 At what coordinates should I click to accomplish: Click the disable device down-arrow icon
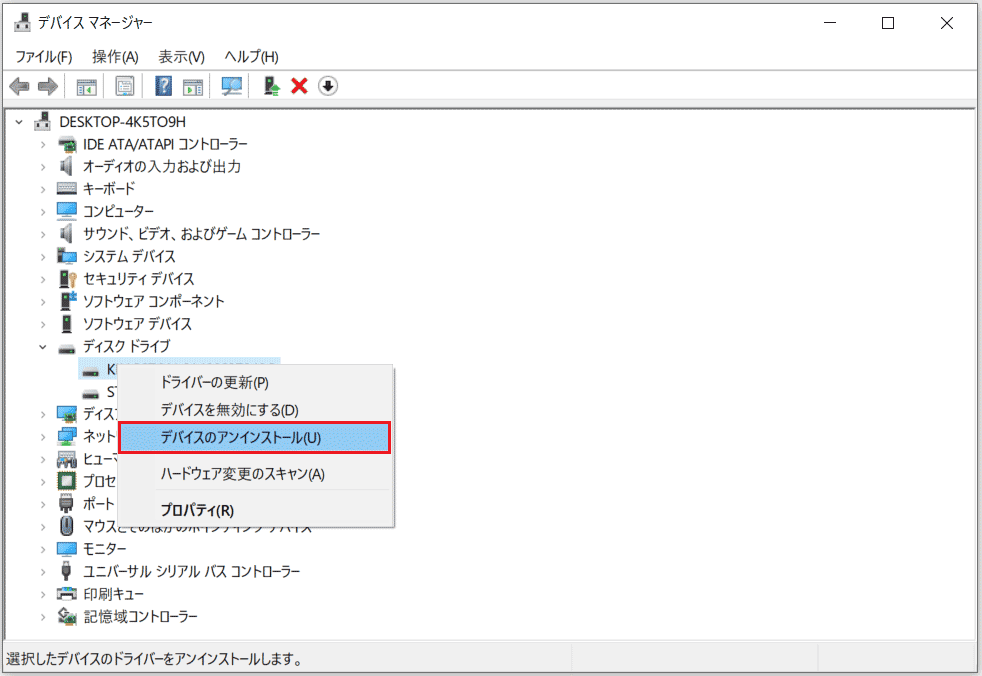[x=328, y=86]
